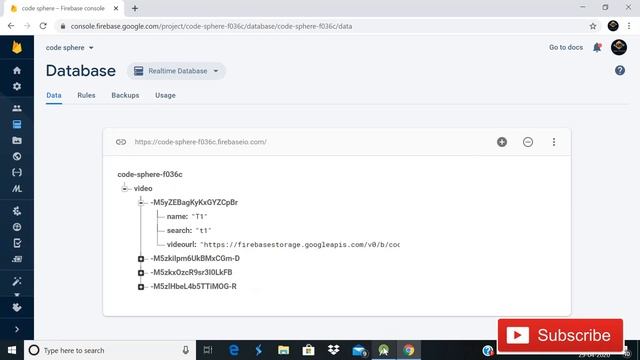Viewport: 640px width, 360px height.
Task: Expand the -M5zkxOzcR9sr3I0LkFB node
Action: 141,273
